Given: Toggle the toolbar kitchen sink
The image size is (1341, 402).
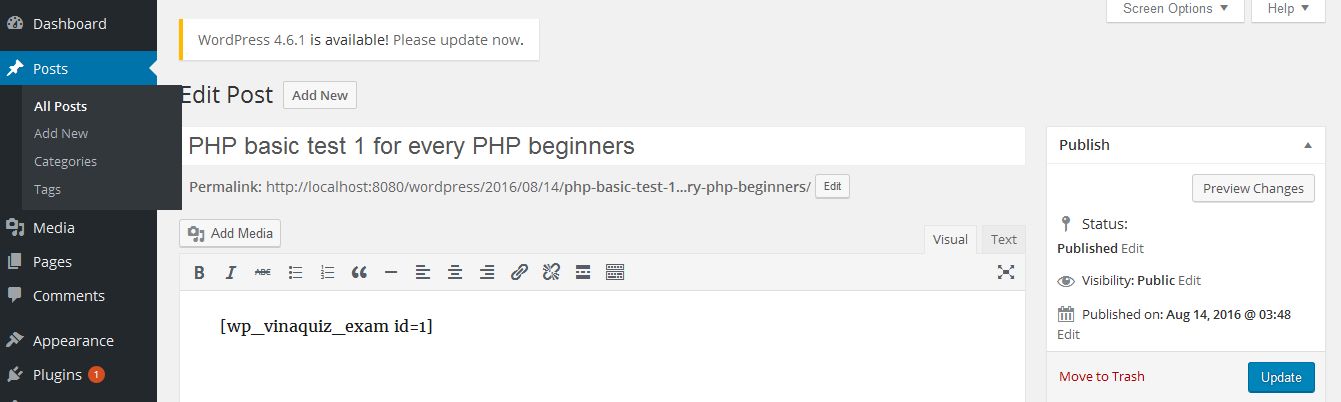Looking at the screenshot, I should pyautogui.click(x=615, y=272).
